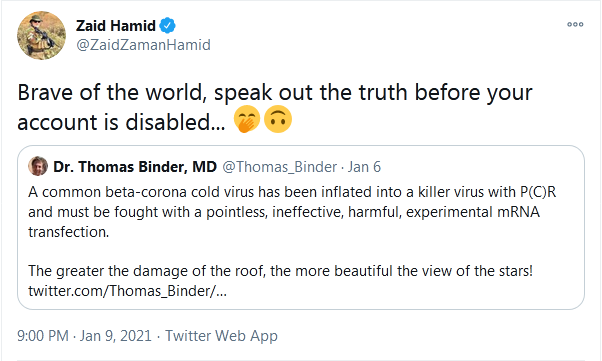Click the Twitter Web App source label
602x361 pixels.
(x=221, y=336)
